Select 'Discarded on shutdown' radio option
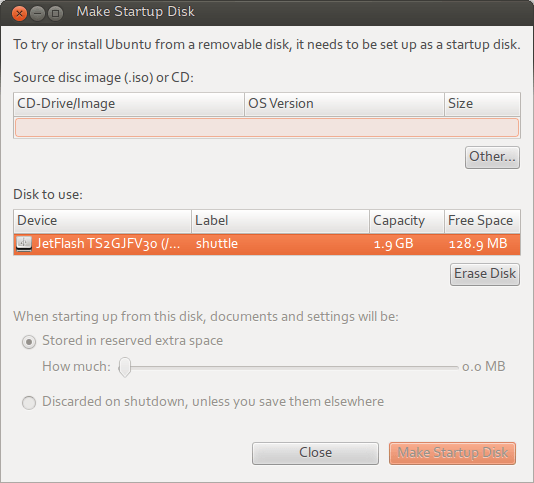The height and width of the screenshot is (483, 534). 29,403
